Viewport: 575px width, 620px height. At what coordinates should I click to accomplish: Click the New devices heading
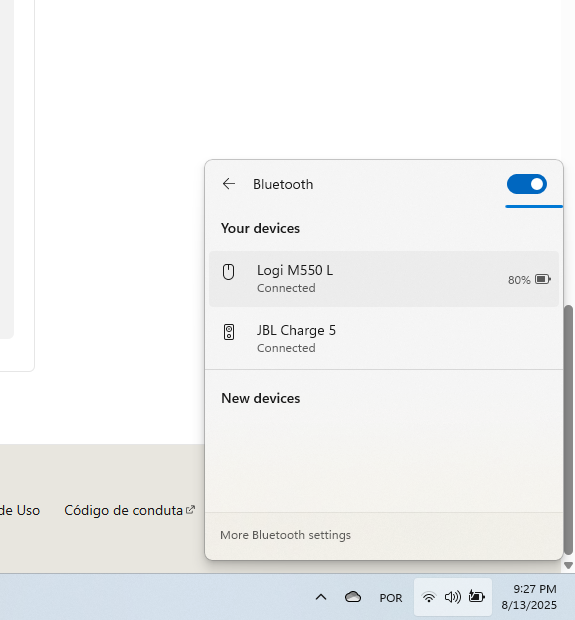(261, 398)
